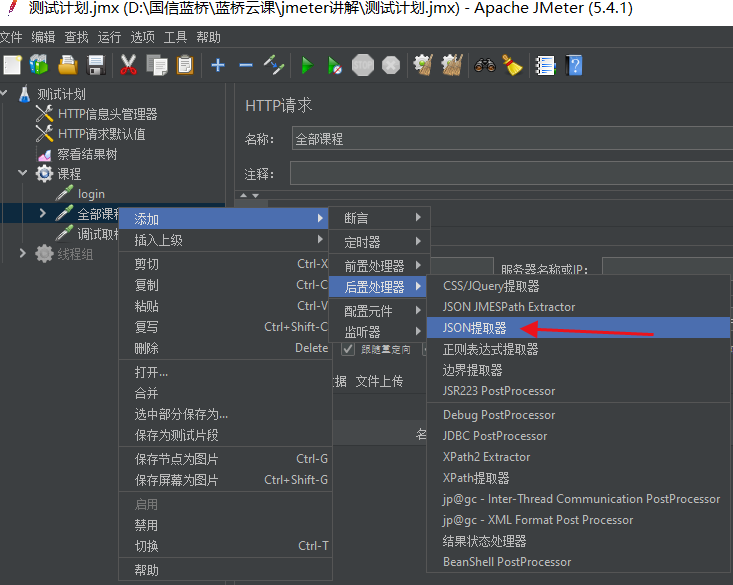The height and width of the screenshot is (585, 733).
Task: Choose JDBC PostProcessor menu item
Action: [578, 436]
